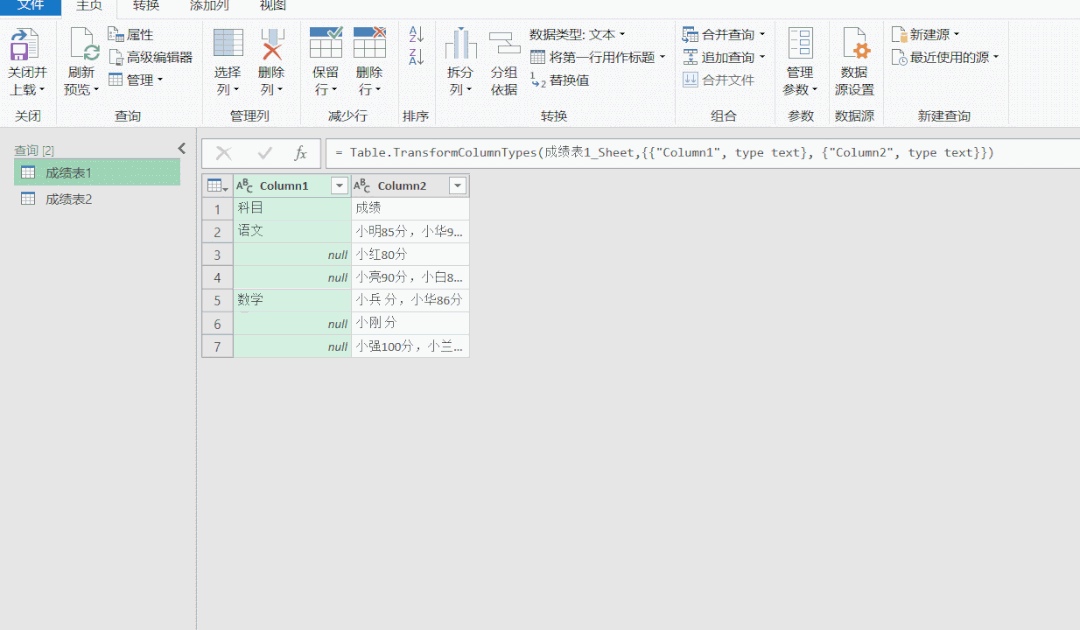Open Recent Sources (最近使用的源) dropdown

945,57
